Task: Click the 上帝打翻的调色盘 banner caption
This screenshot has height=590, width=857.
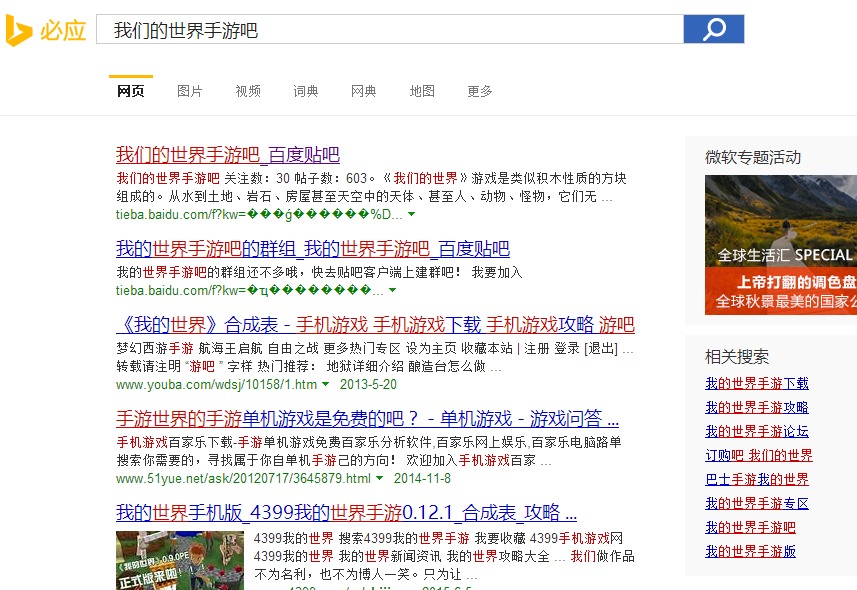Action: pyautogui.click(x=796, y=282)
